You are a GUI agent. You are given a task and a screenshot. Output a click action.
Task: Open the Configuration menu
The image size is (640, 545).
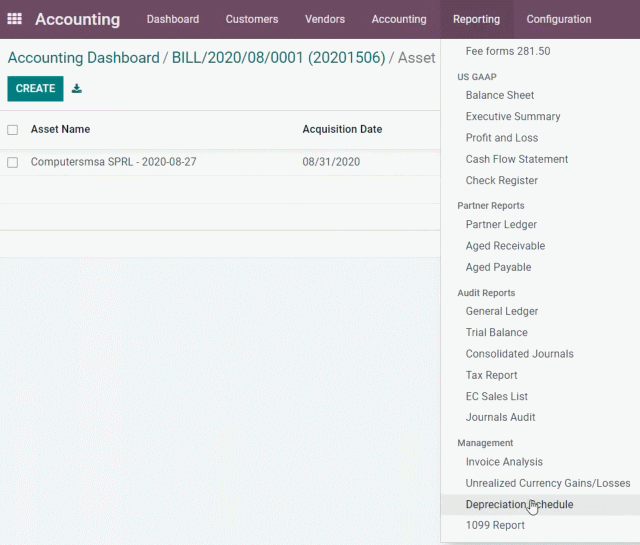point(559,19)
